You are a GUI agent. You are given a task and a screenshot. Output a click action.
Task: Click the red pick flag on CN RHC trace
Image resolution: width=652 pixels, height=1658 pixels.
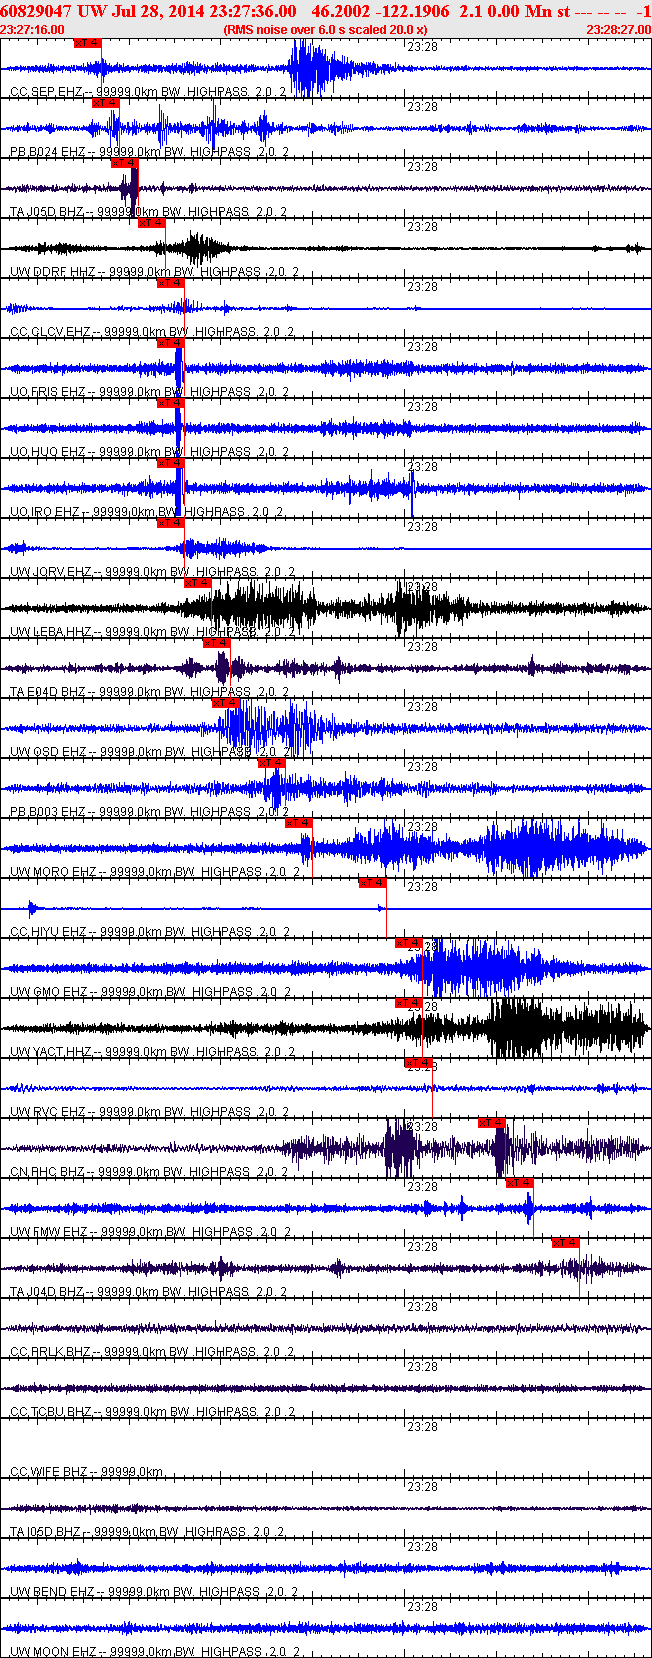(x=492, y=1123)
